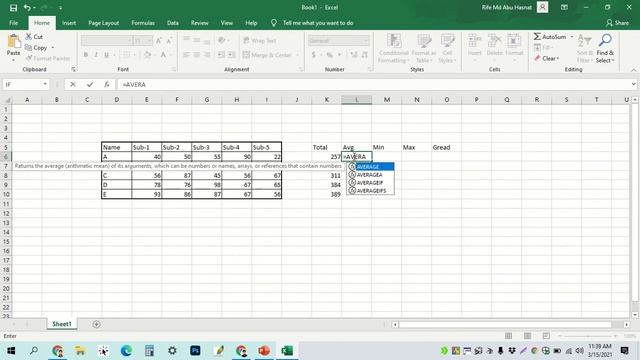Click row 6 header
640x360 pixels.
coord(6,157)
